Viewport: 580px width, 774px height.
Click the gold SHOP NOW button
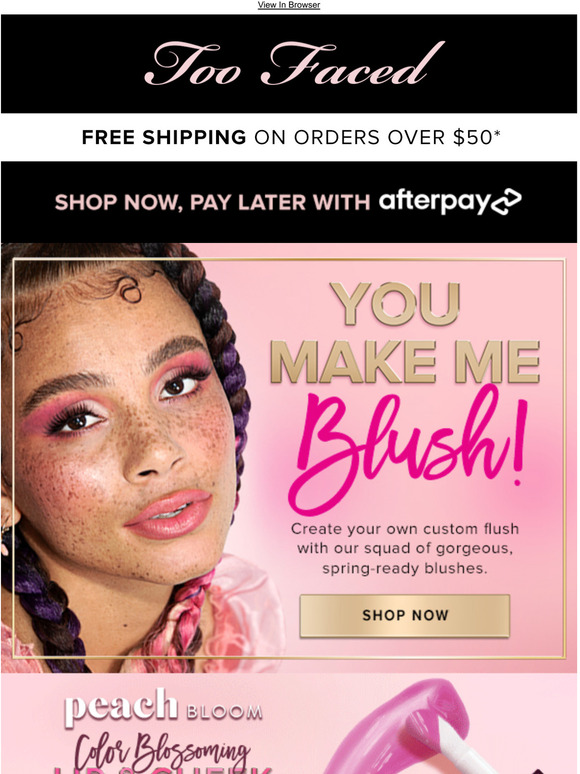click(405, 615)
